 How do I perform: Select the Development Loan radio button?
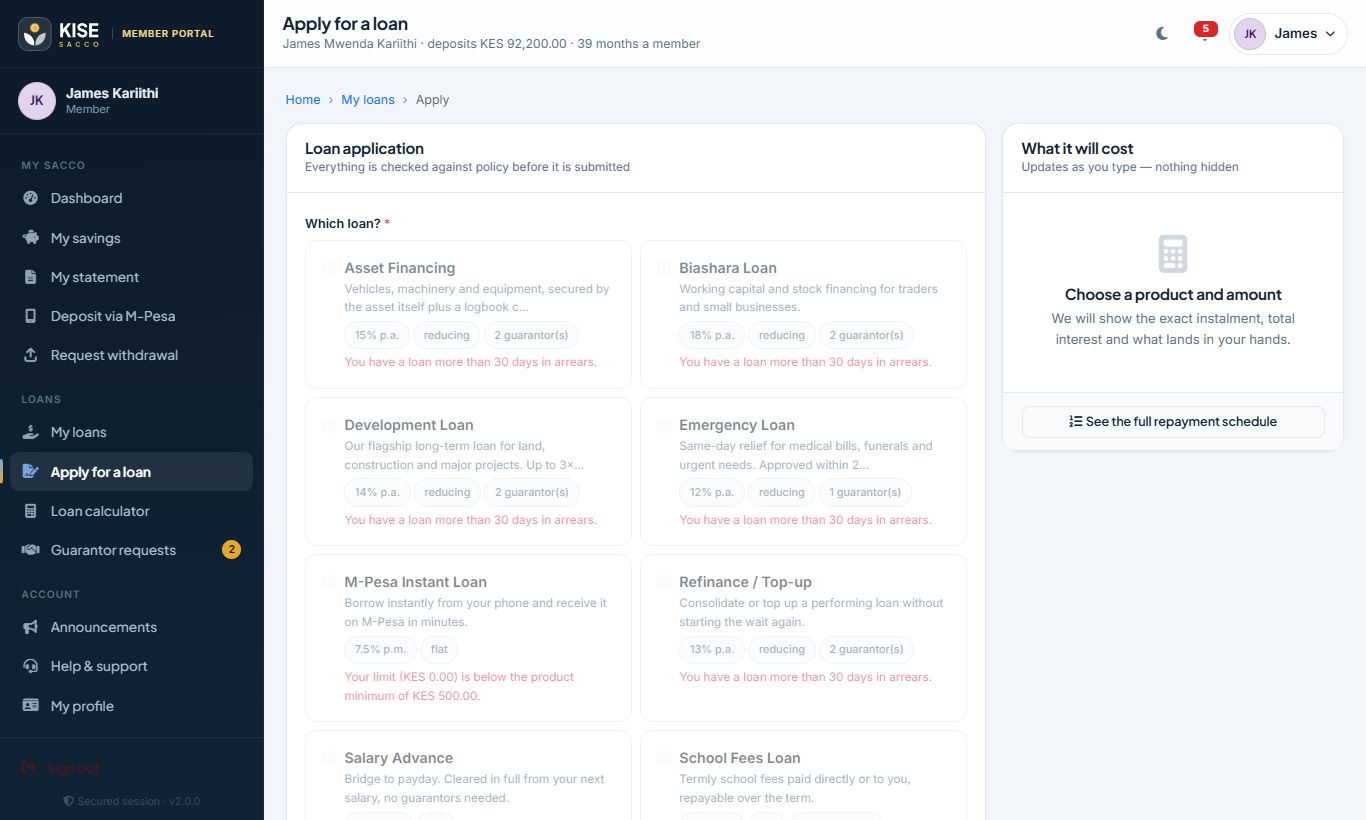pyautogui.click(x=329, y=425)
